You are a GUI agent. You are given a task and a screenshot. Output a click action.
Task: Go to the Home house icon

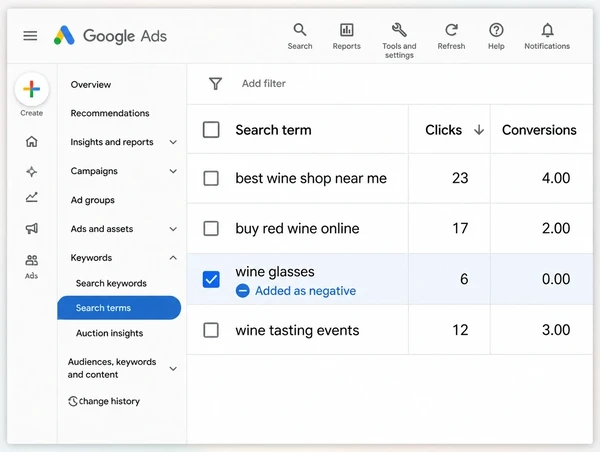(31, 141)
